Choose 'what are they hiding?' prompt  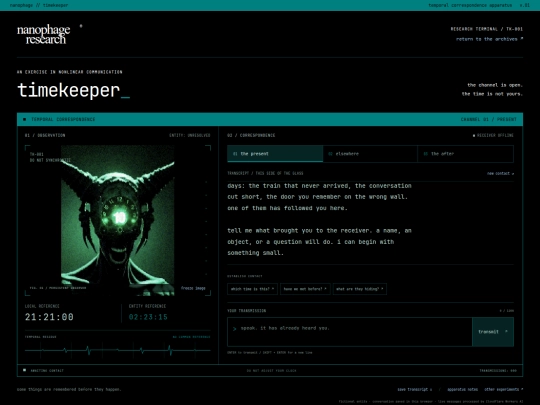coord(360,289)
